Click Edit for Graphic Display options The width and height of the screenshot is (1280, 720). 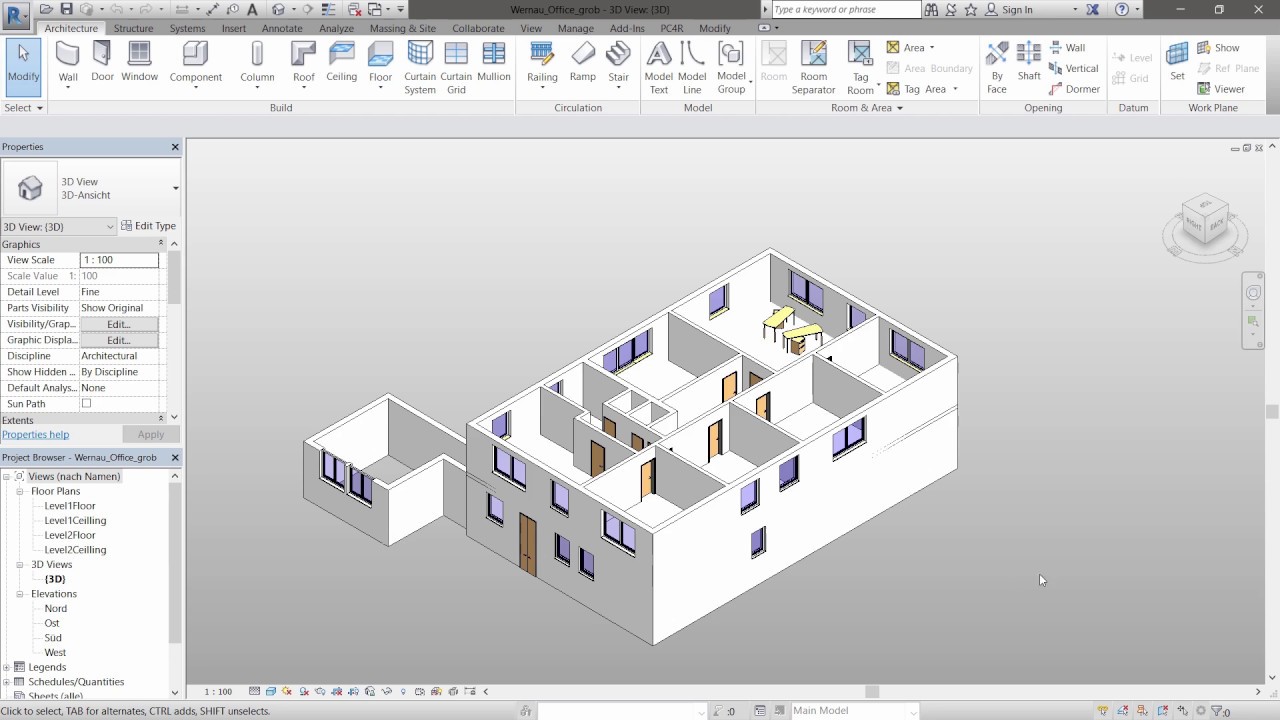pyautogui.click(x=119, y=340)
